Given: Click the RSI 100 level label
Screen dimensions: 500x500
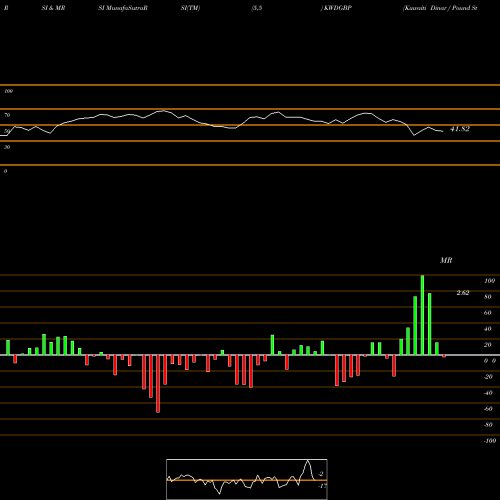Looking at the screenshot, I should (x=8, y=91).
